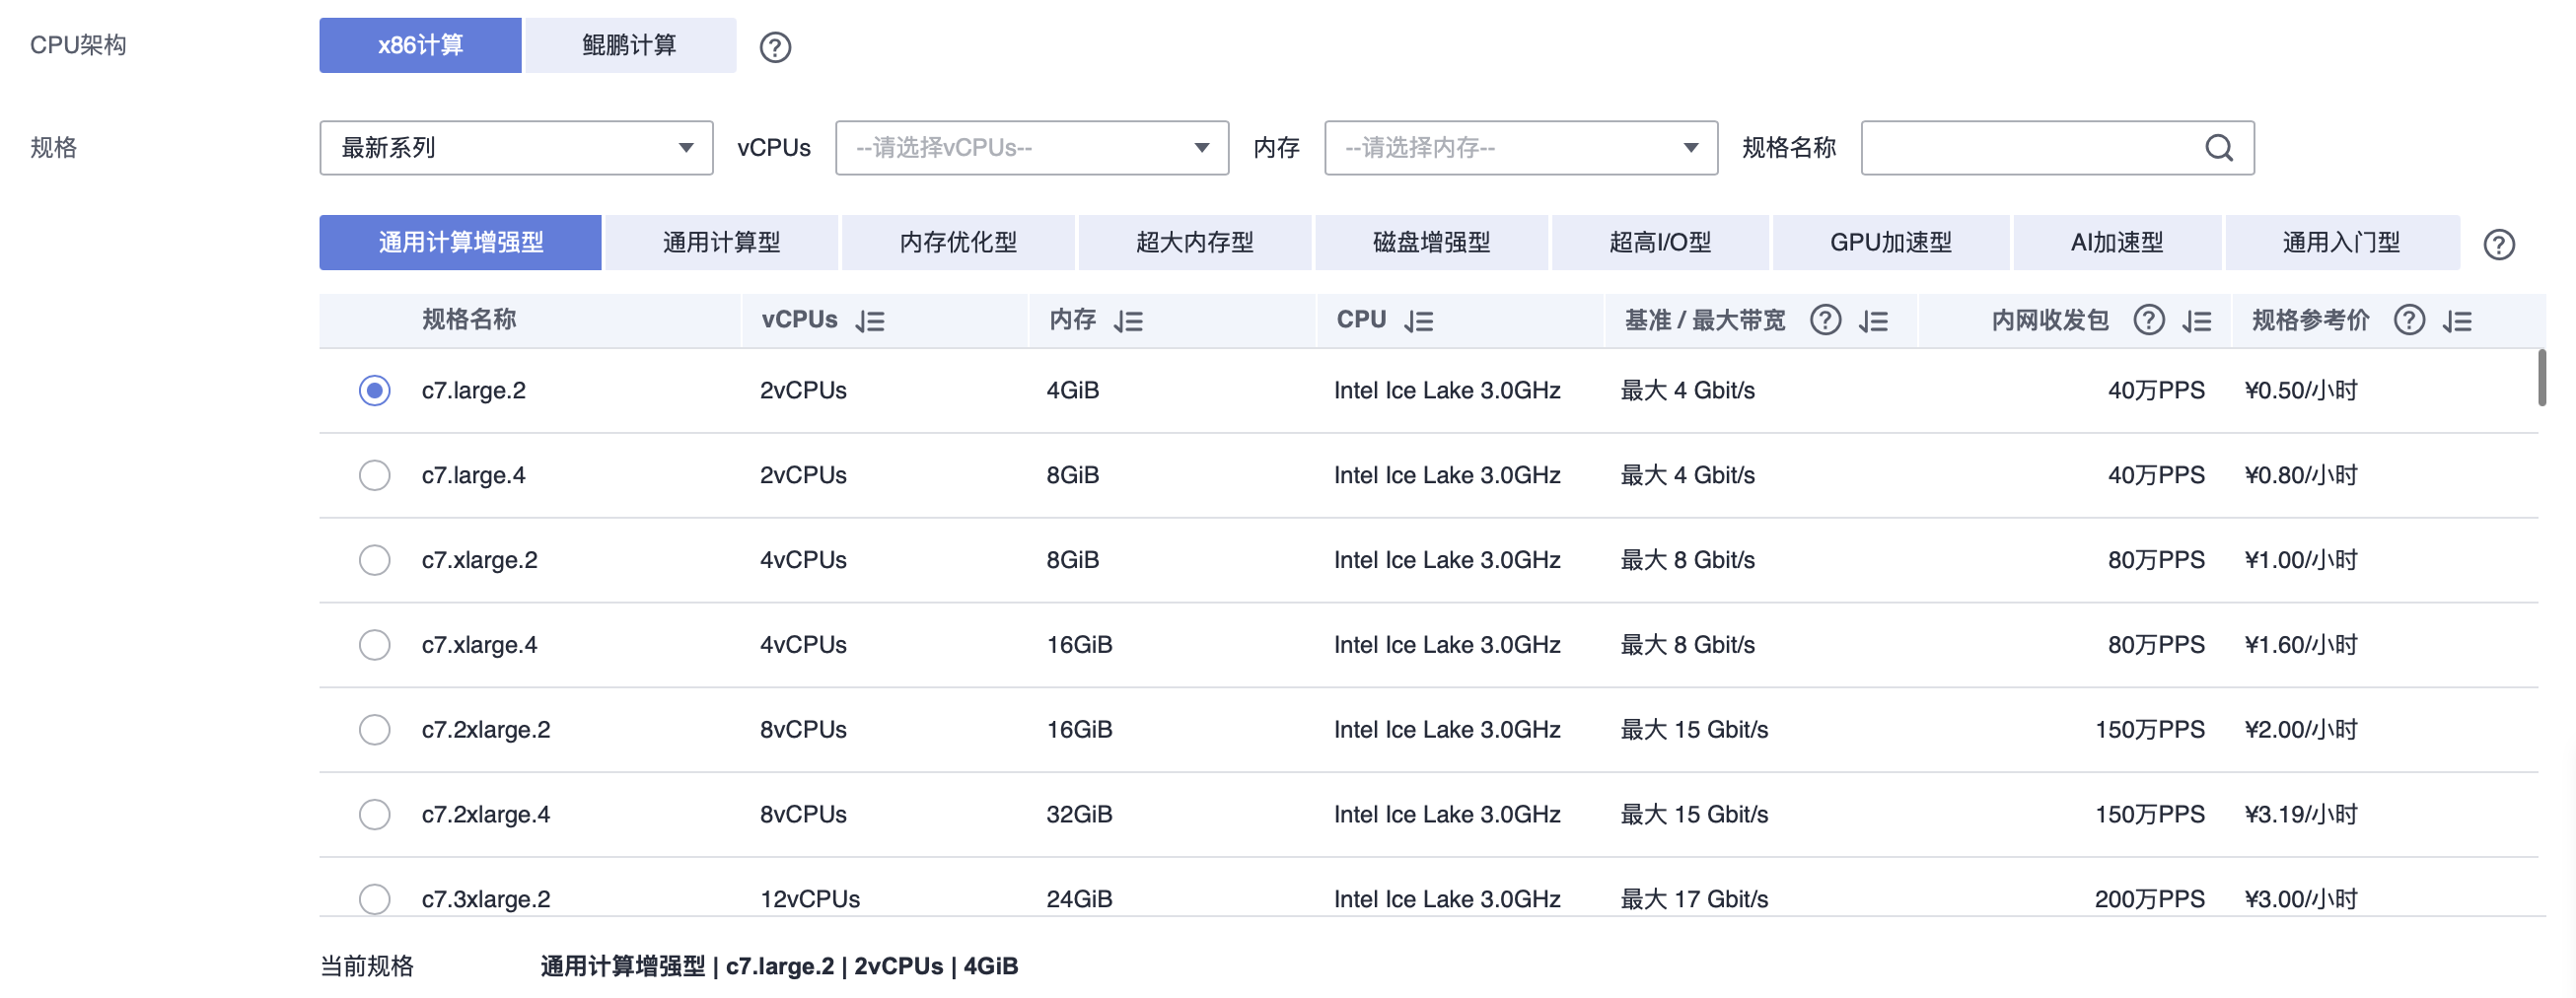Open help icon for 内网收发包
Viewport: 2576px width, 998px height.
2148,320
